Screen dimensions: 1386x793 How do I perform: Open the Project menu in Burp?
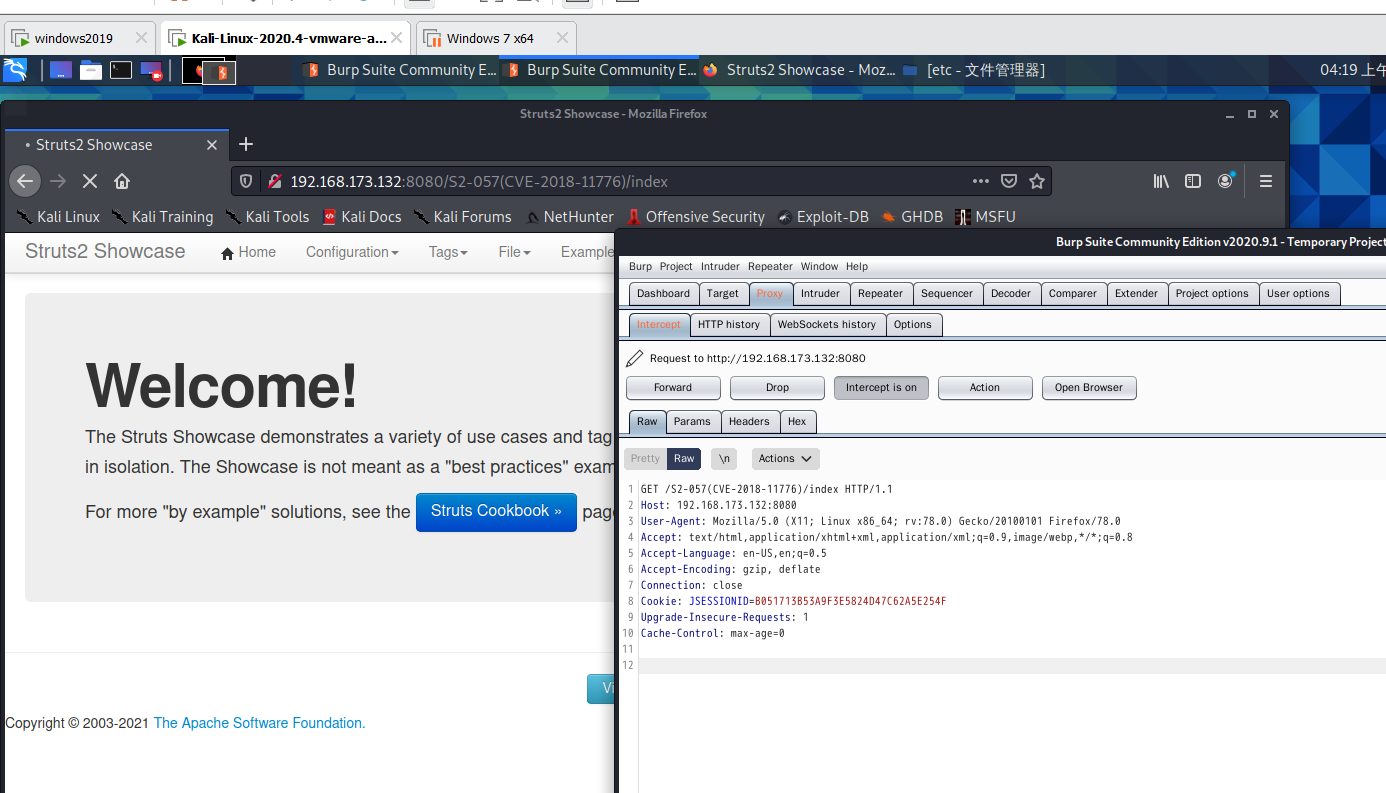pyautogui.click(x=676, y=267)
